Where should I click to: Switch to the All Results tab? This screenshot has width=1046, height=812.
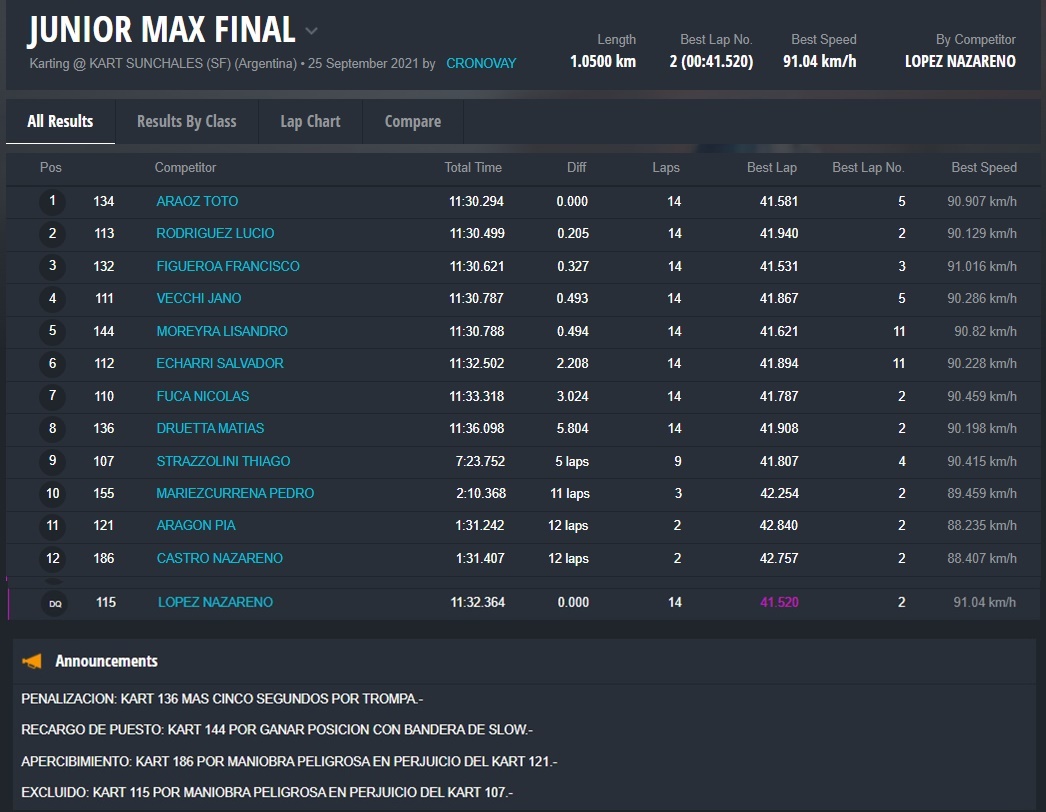pos(60,121)
